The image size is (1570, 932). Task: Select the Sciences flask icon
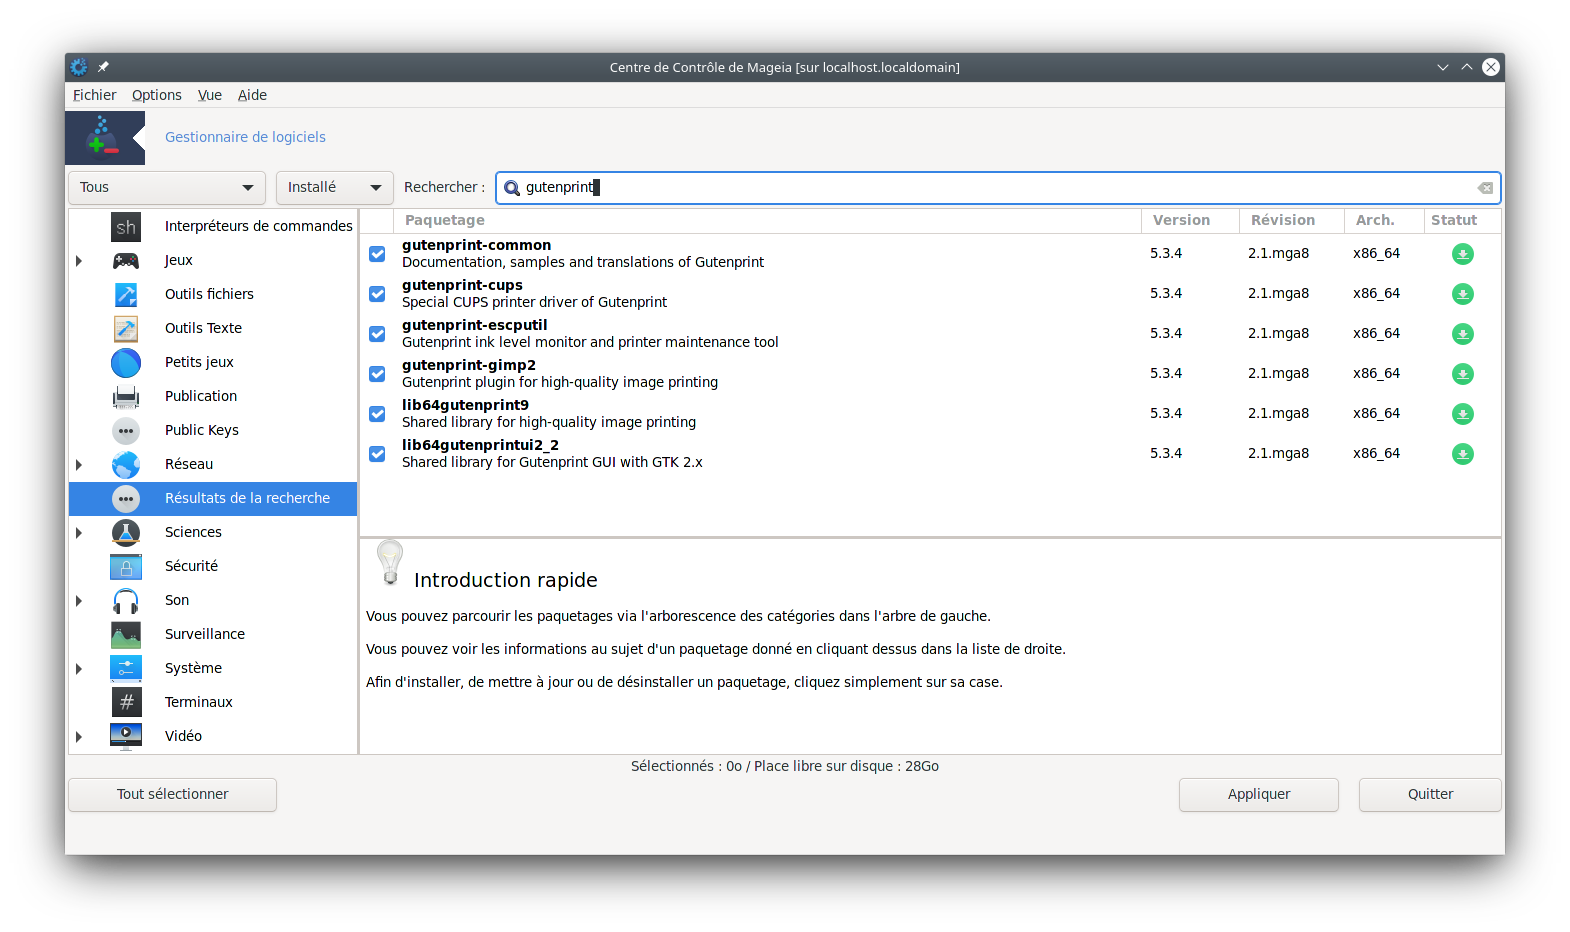coord(126,533)
